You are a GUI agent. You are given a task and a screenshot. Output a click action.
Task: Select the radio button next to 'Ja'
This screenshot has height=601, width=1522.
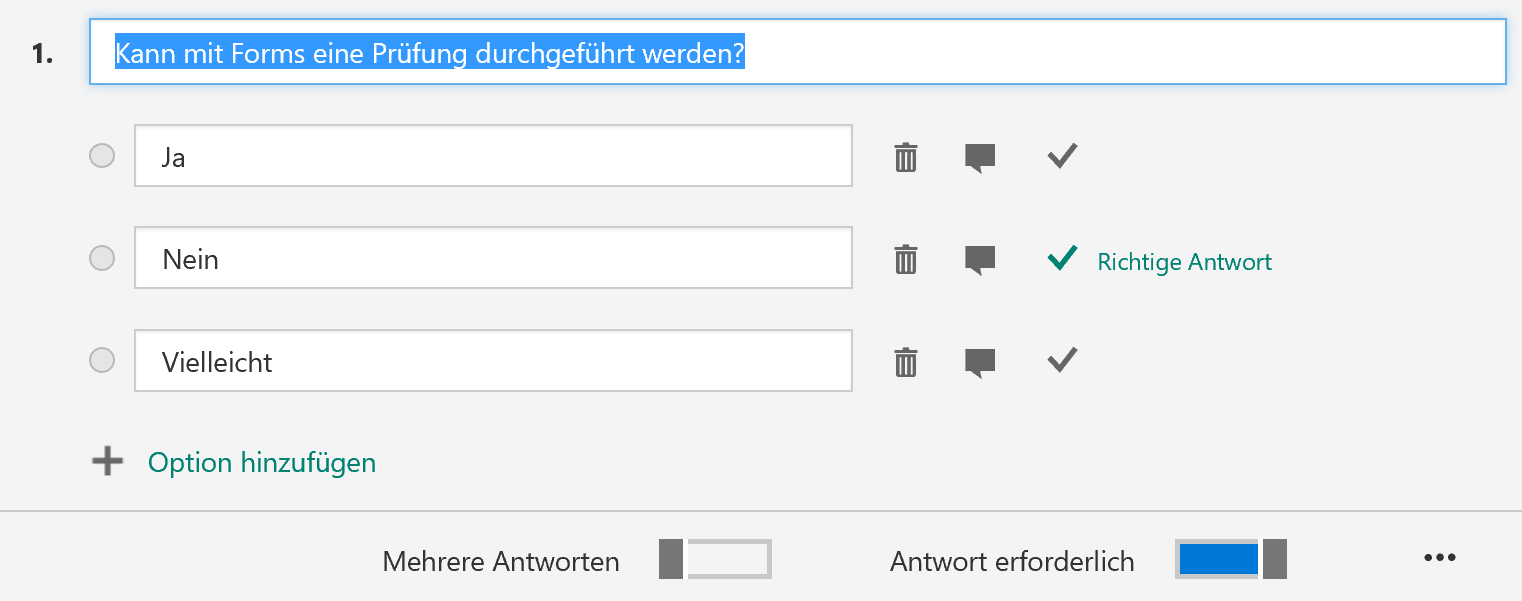tap(102, 156)
